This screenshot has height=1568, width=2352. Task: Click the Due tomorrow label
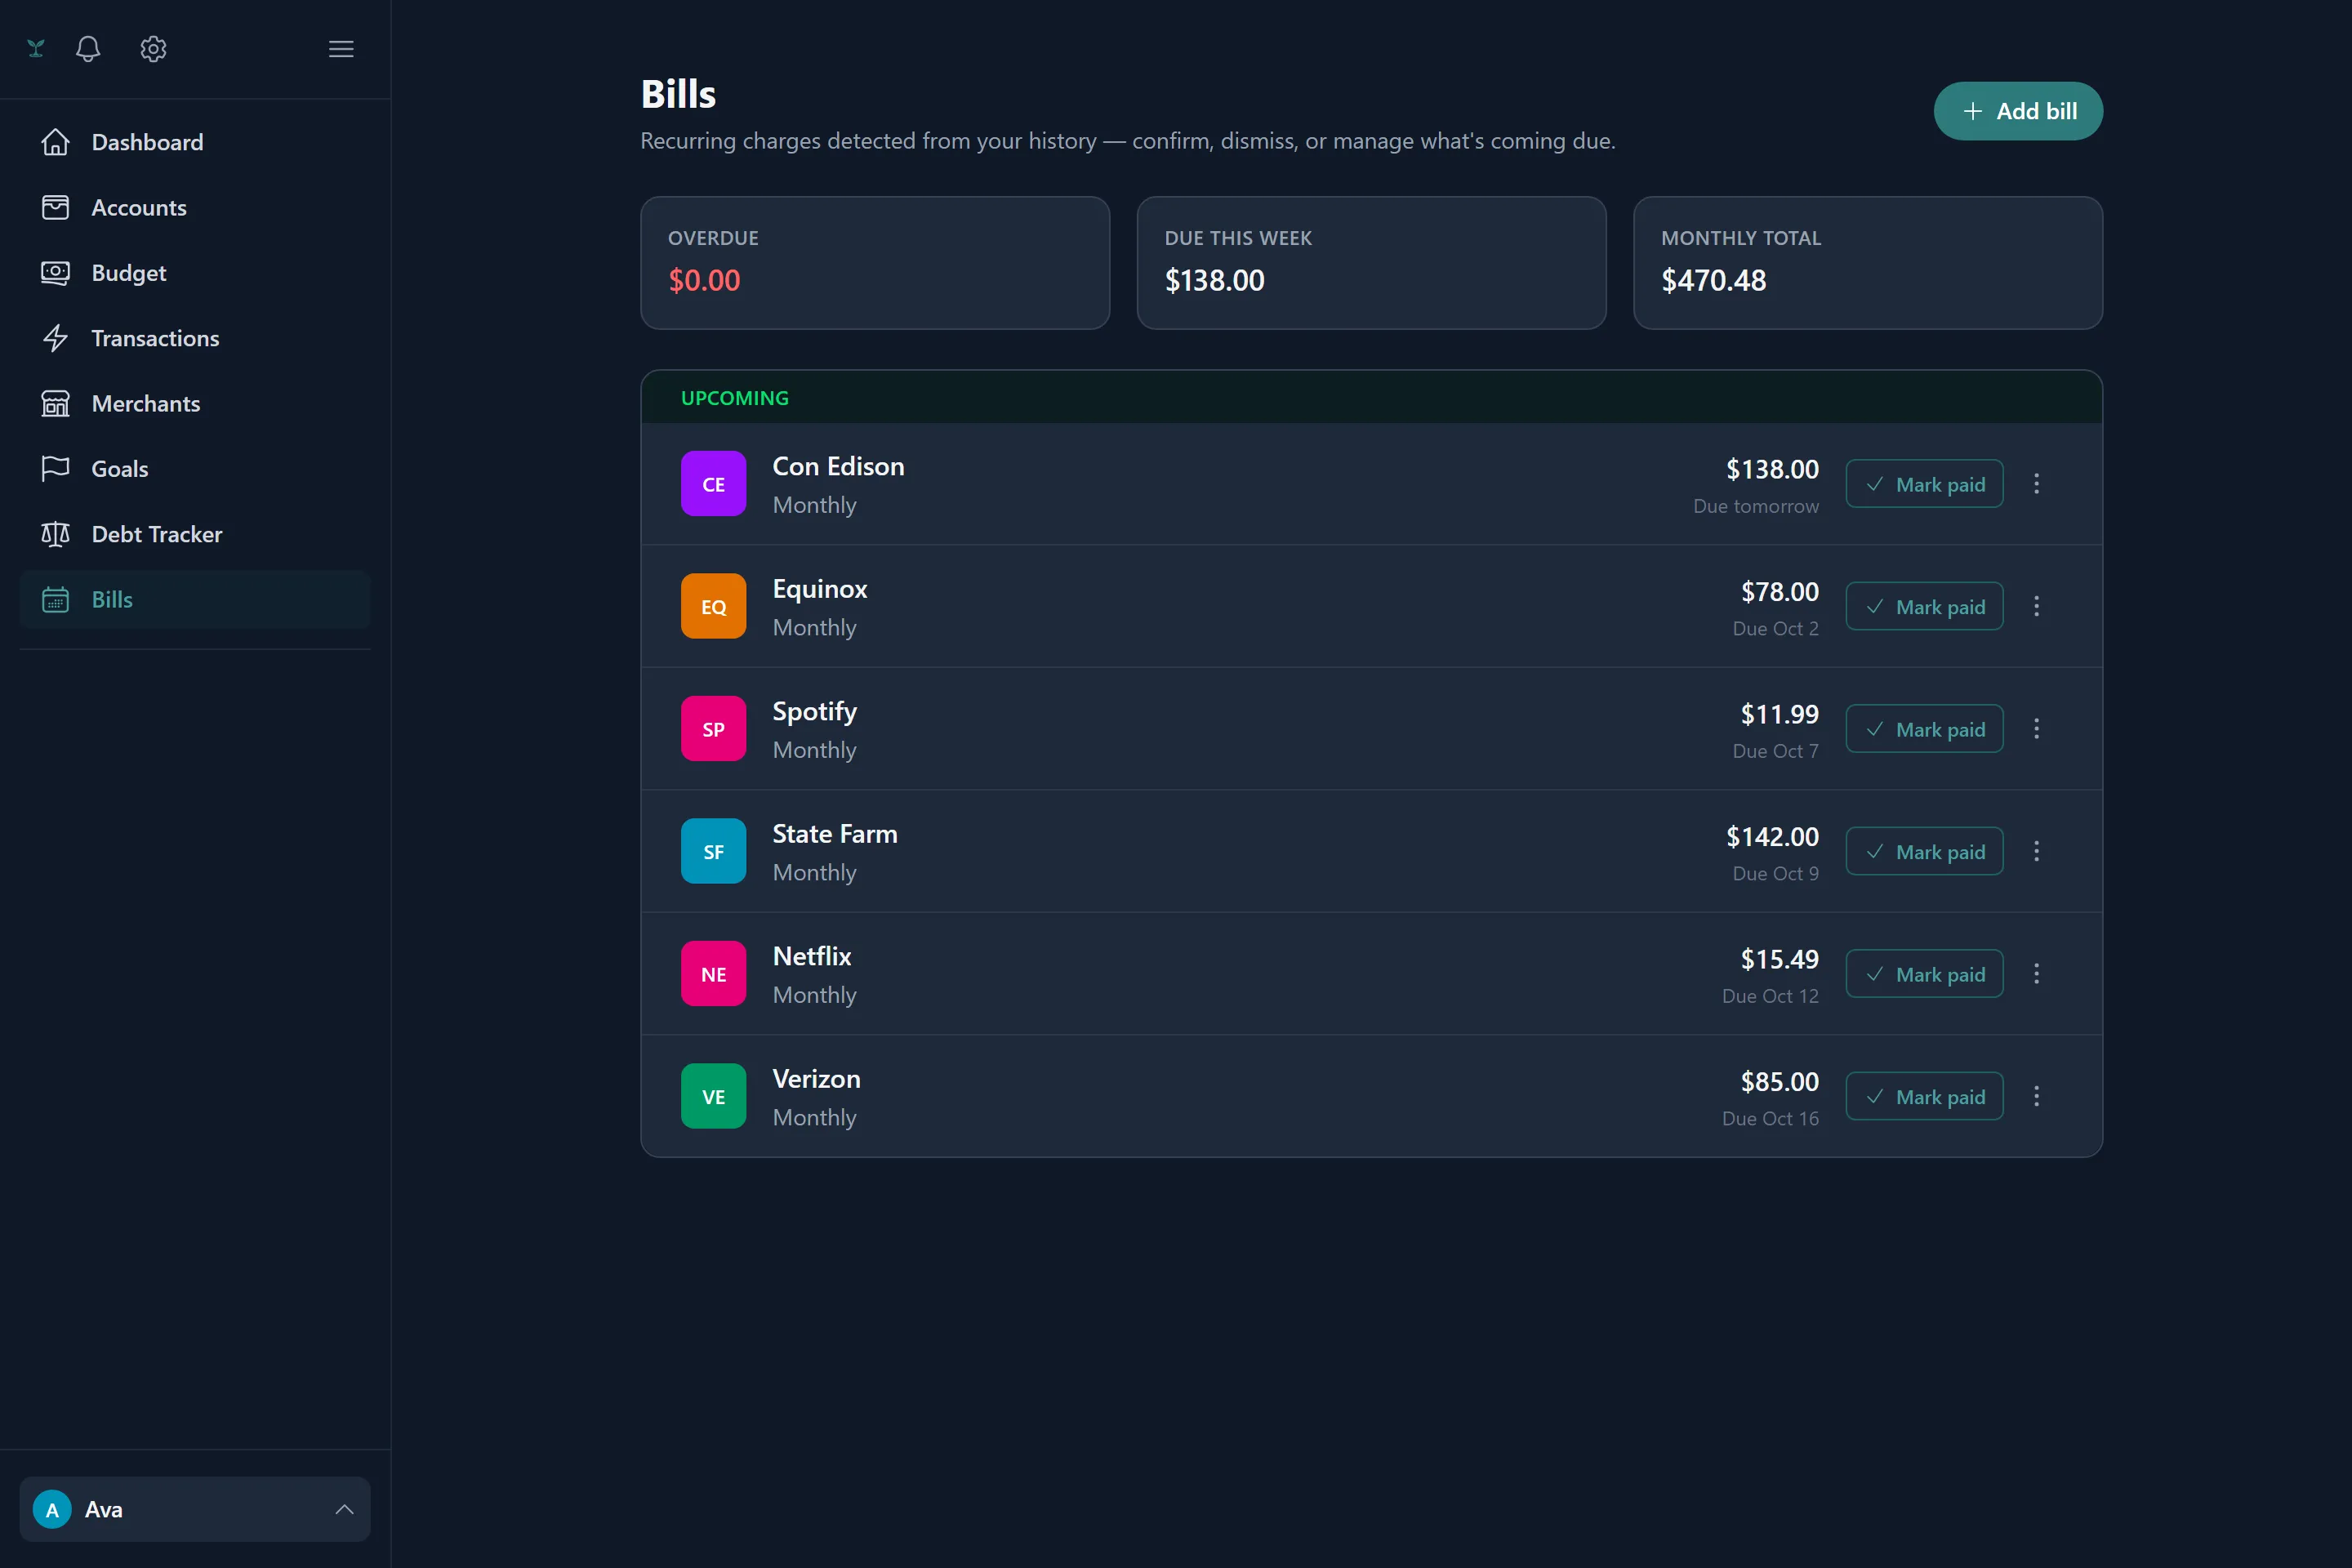tap(1756, 507)
